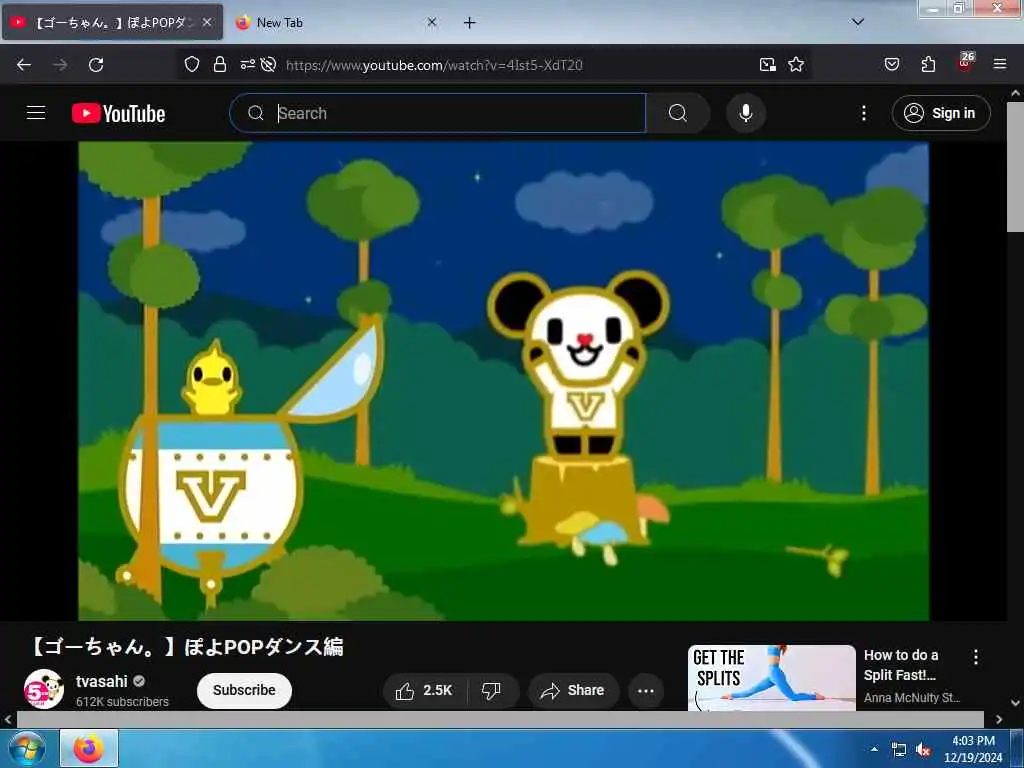Like the video with thumbs up 2.5K
Image resolution: width=1024 pixels, height=768 pixels.
click(425, 690)
